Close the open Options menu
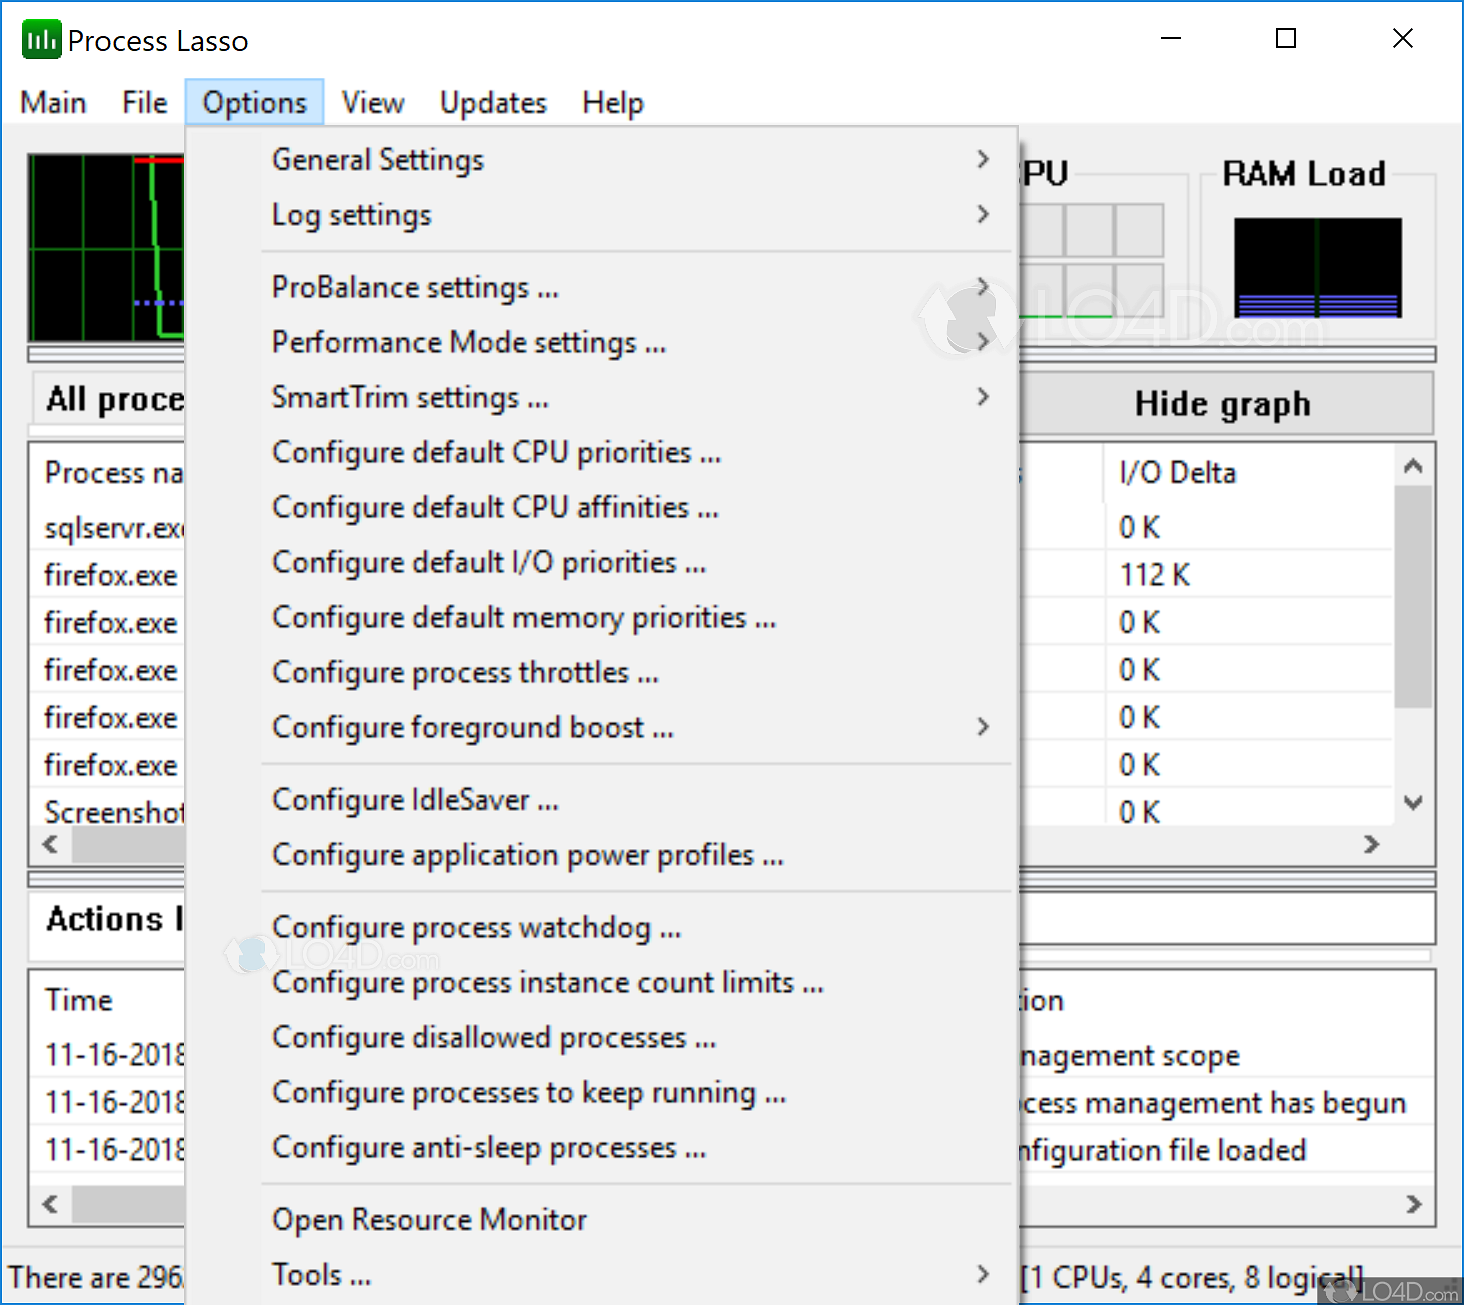The image size is (1464, 1305). point(254,103)
